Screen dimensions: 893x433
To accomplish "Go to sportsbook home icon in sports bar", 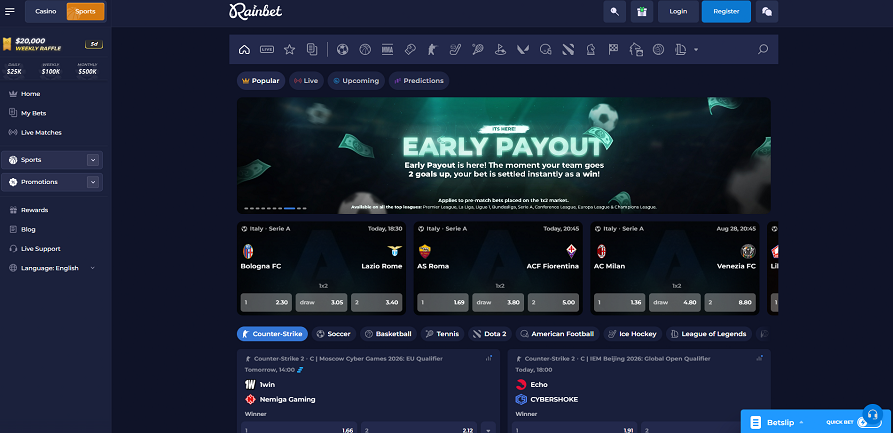I will pyautogui.click(x=244, y=50).
